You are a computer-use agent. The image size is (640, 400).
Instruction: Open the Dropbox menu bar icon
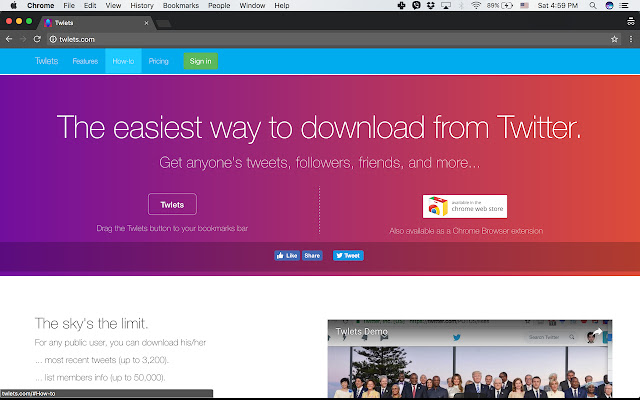pyautogui.click(x=431, y=5)
